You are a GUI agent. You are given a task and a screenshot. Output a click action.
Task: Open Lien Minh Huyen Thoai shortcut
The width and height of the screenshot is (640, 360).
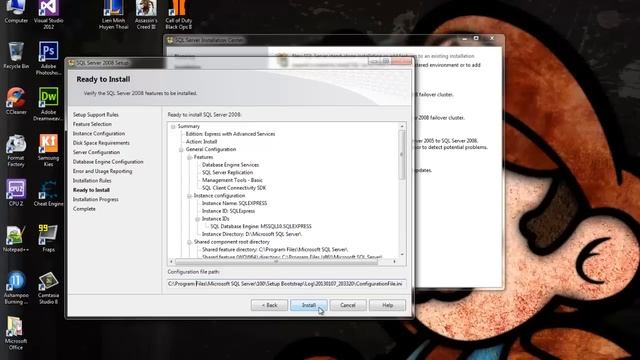113,15
